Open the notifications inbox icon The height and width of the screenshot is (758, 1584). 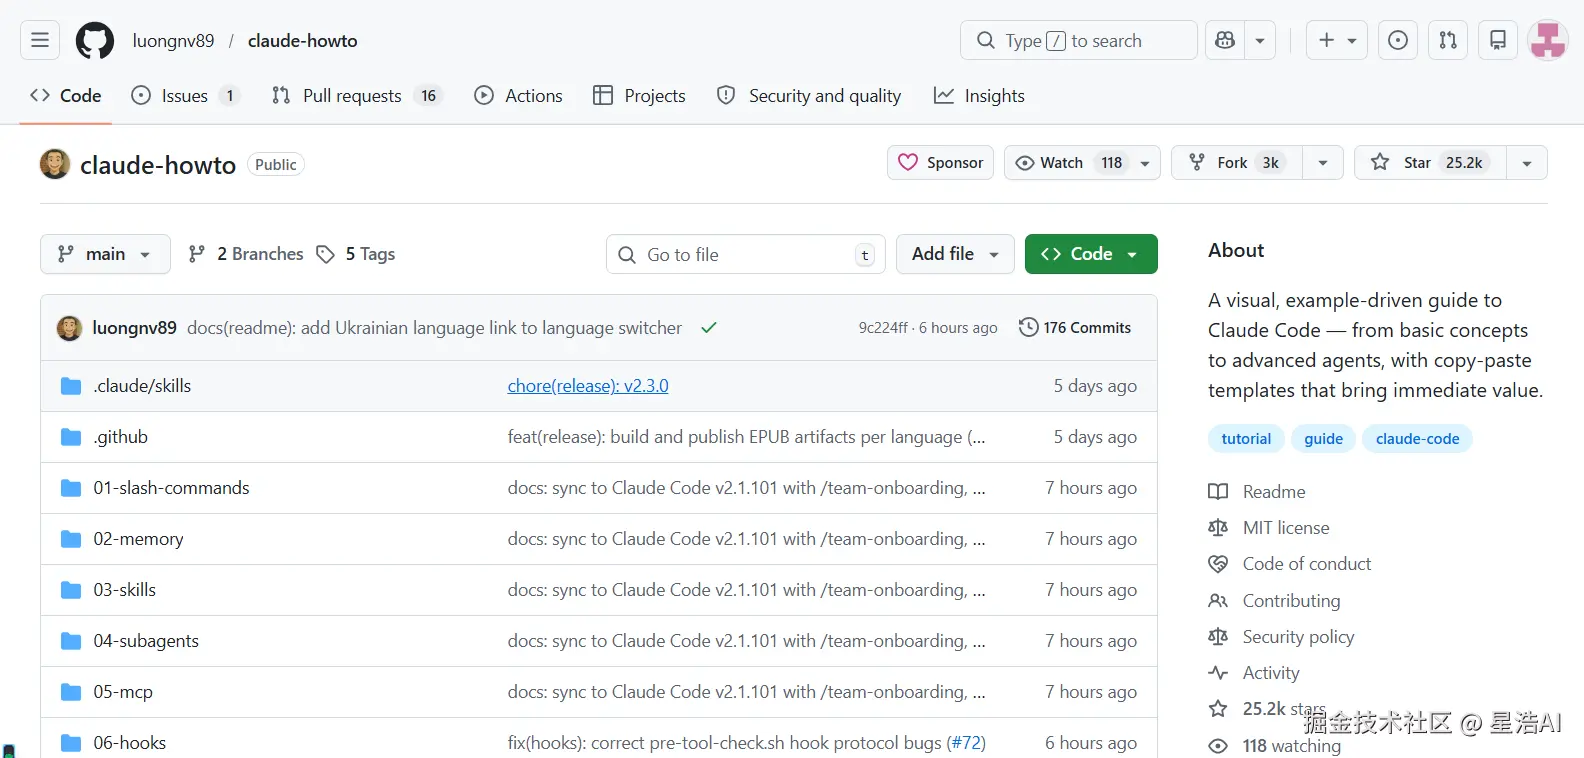click(1498, 40)
